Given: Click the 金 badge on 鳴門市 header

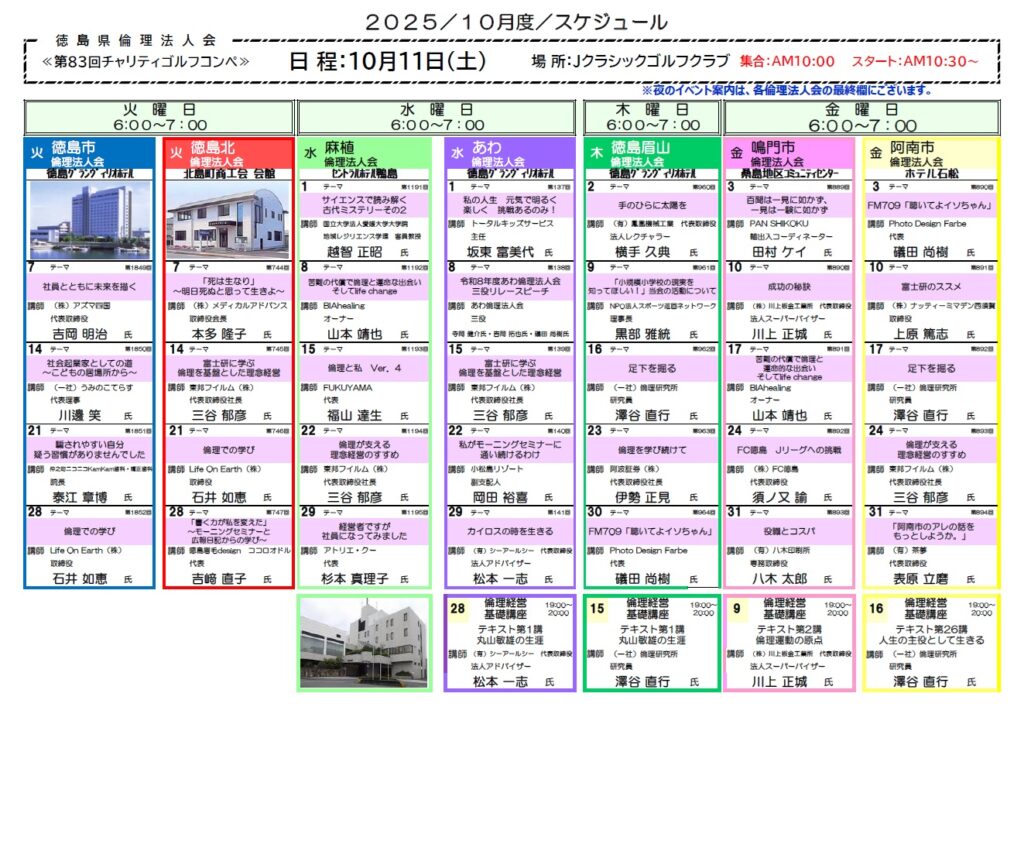Looking at the screenshot, I should pyautogui.click(x=737, y=152).
